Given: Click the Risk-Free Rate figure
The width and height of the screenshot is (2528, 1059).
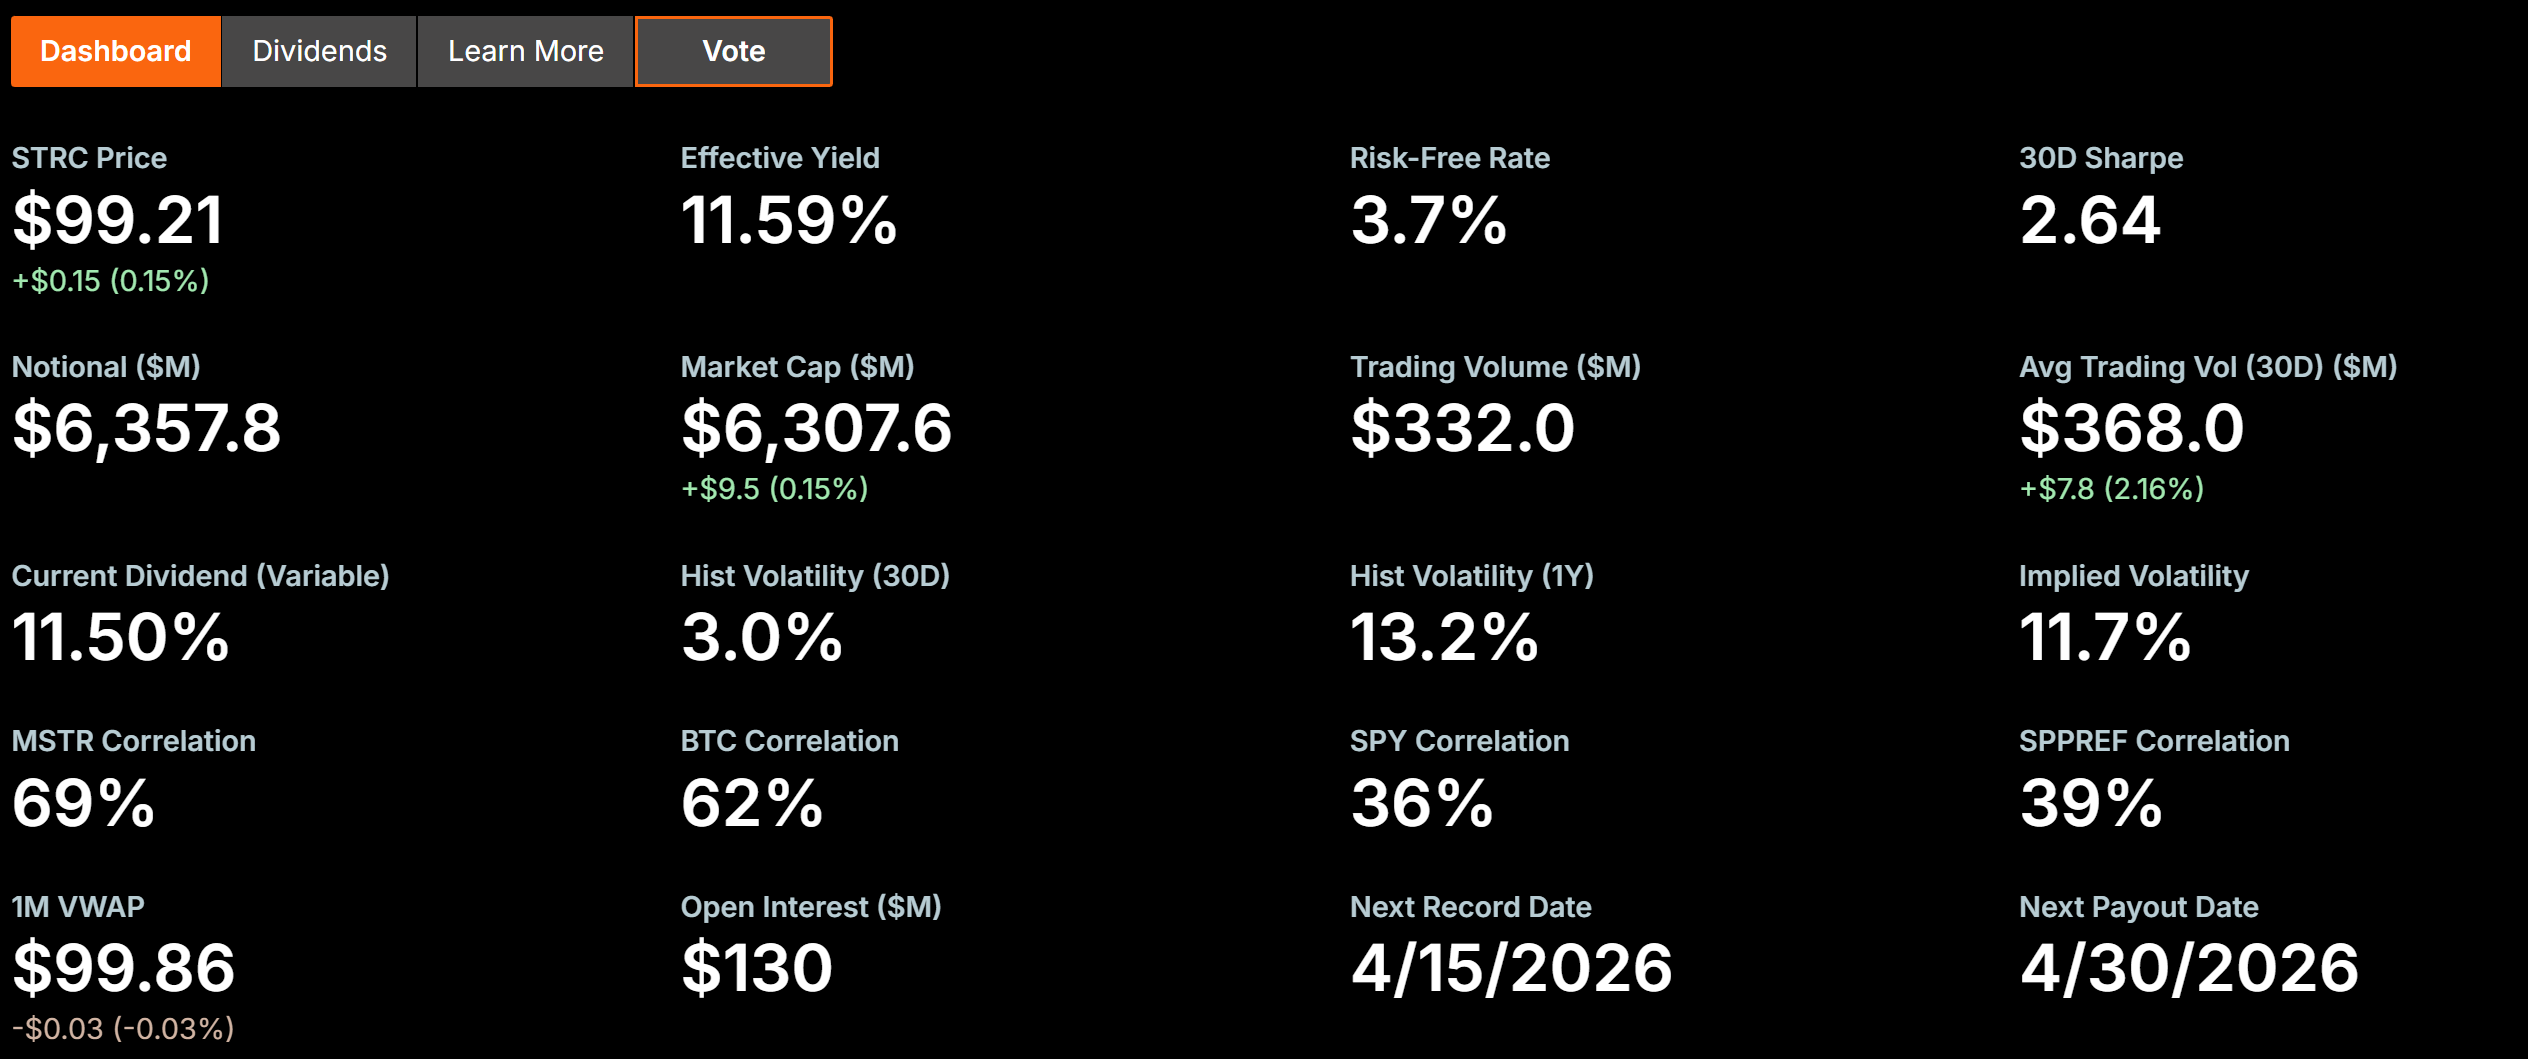Looking at the screenshot, I should tap(1427, 221).
